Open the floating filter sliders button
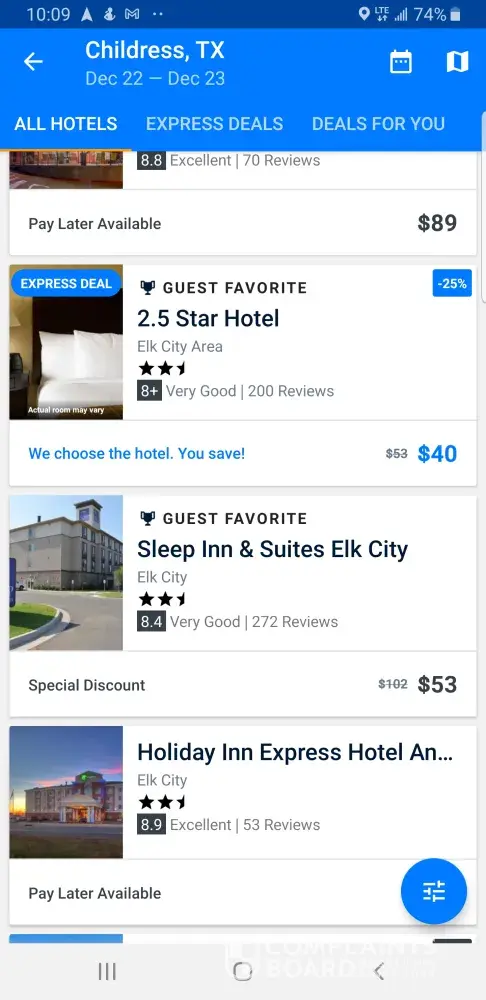Image resolution: width=486 pixels, height=1000 pixels. point(434,891)
